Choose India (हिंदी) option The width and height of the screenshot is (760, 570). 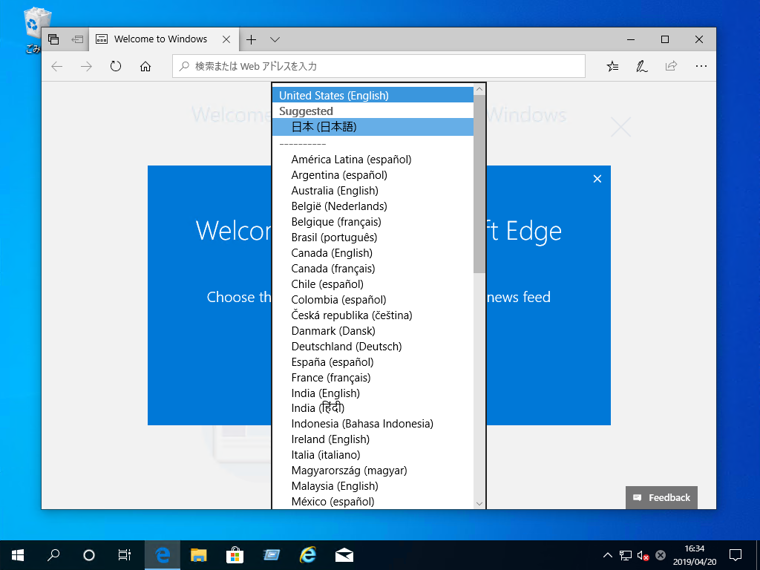(x=373, y=408)
